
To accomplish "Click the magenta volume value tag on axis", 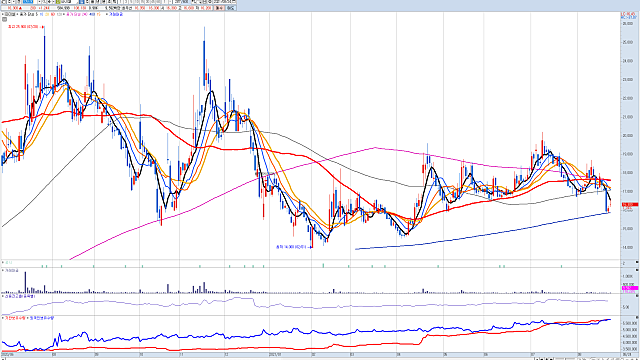I will point(630,288).
